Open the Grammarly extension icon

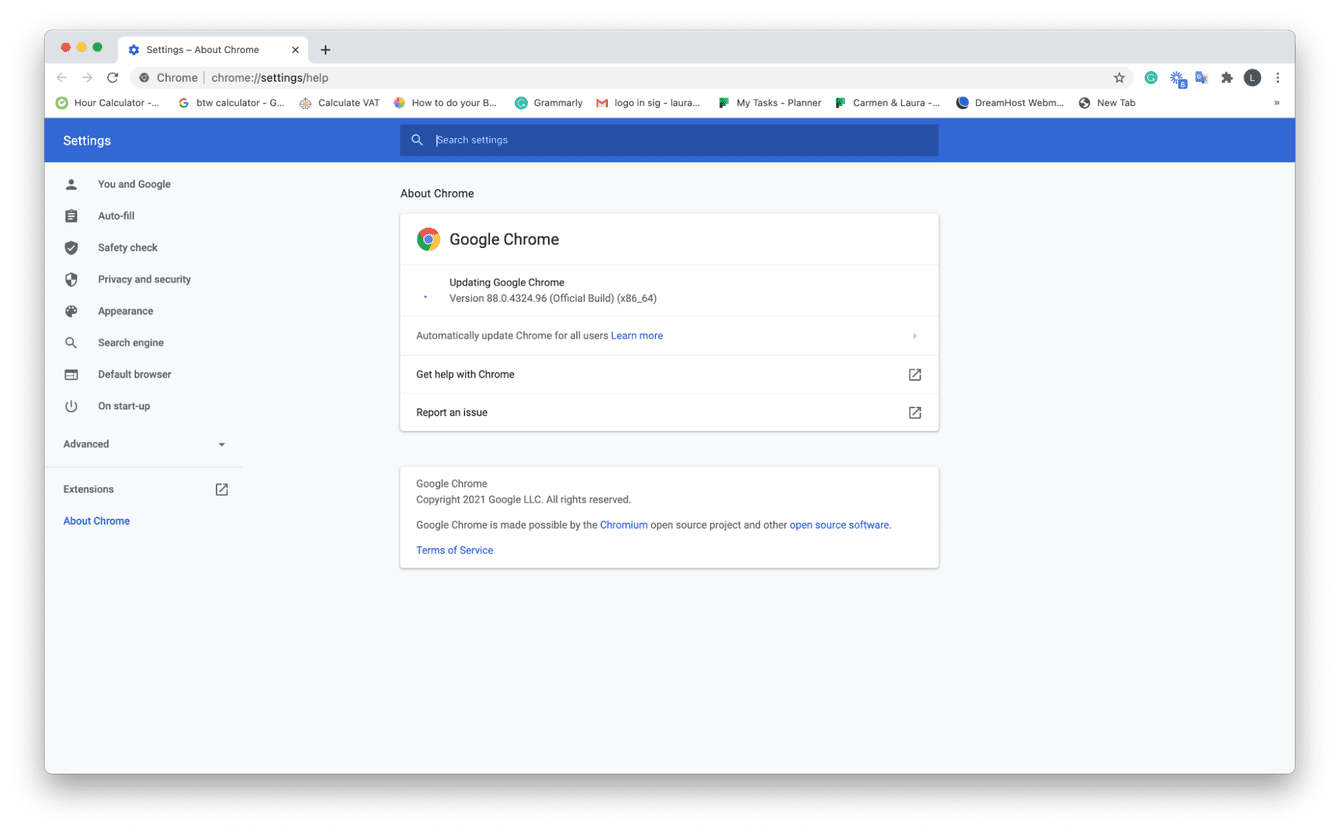coord(1150,77)
